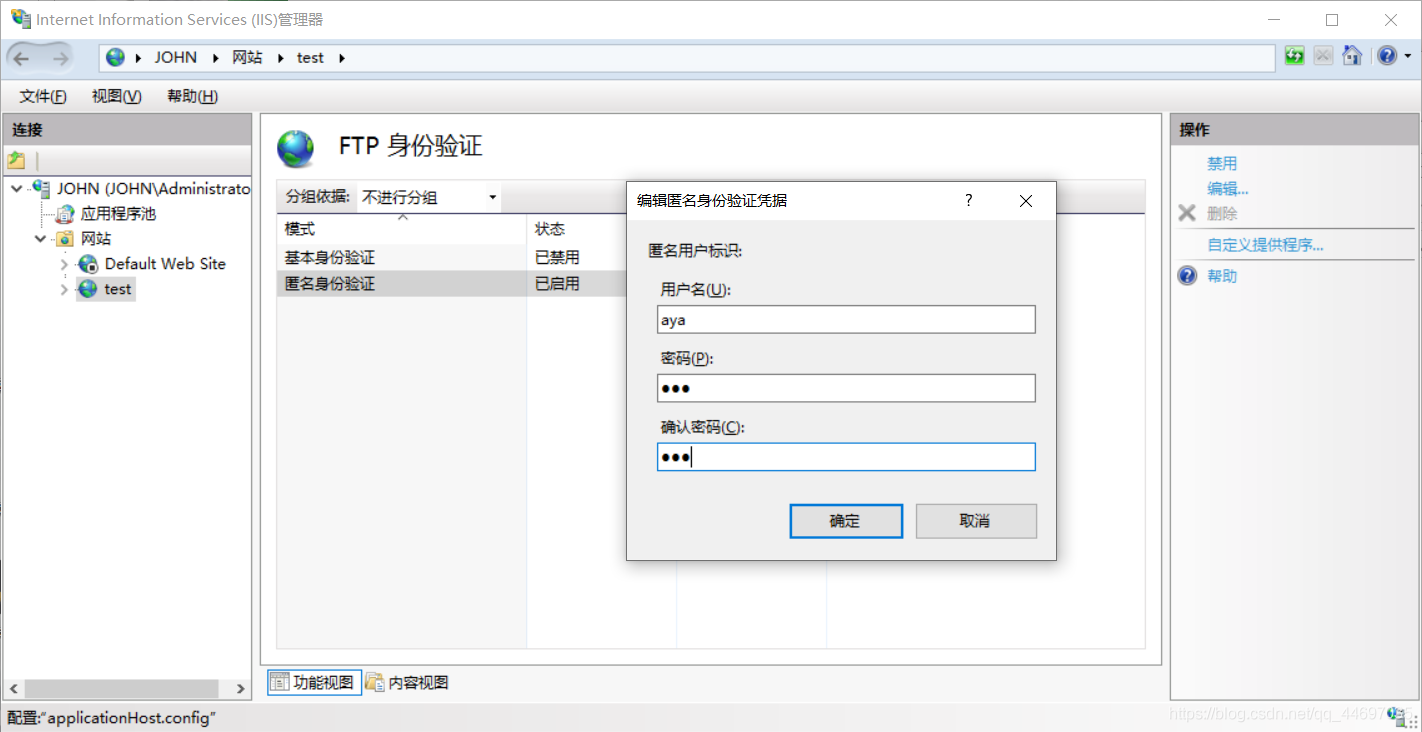Click the JOHN server node icon
Screen dimensions: 1422x732
[41, 188]
